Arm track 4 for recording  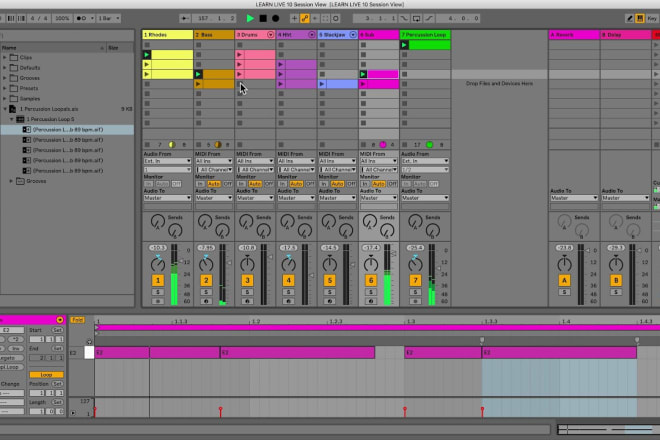[x=288, y=301]
